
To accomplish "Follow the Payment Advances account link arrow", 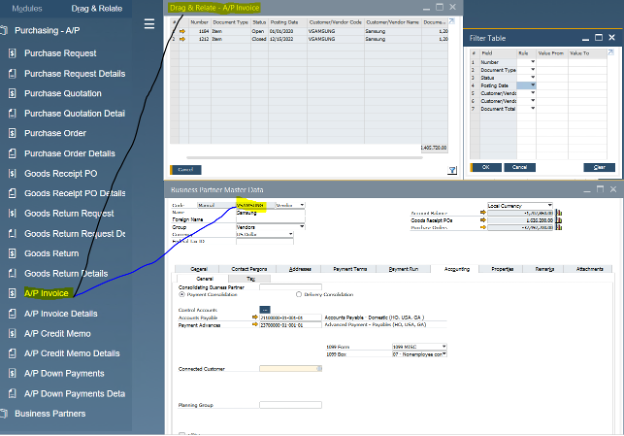I will (255, 324).
